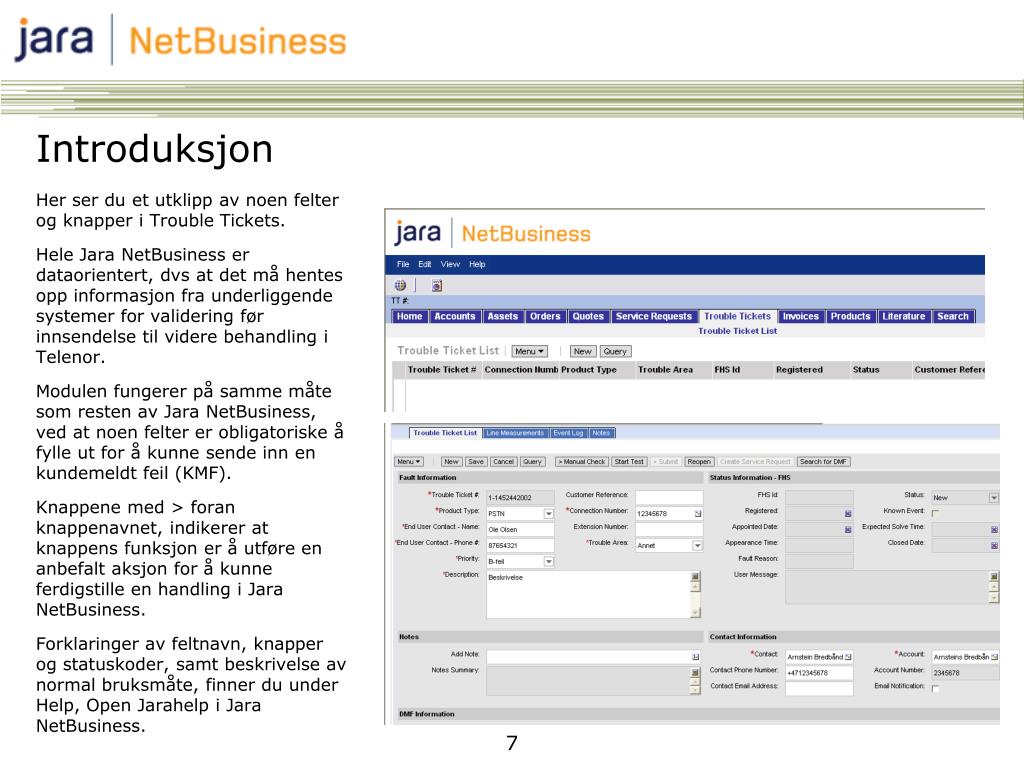Viewport: 1024px width, 768px height.
Task: Click the Customer Reference input field
Action: pos(669,497)
